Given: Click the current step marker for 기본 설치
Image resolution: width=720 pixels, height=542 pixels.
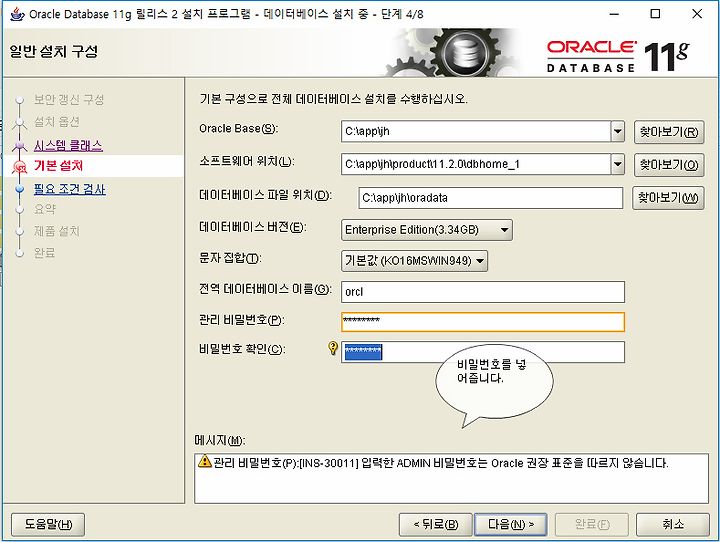Looking at the screenshot, I should pyautogui.click(x=19, y=166).
